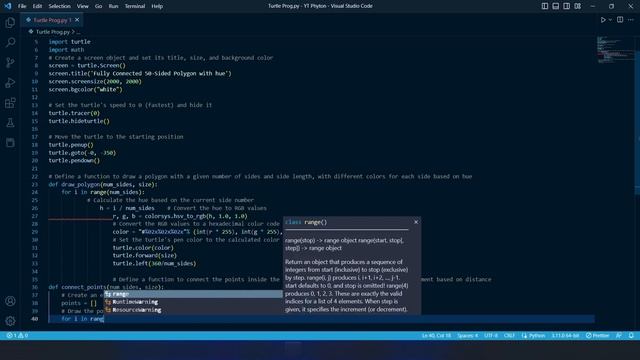Click line number 40 in the gutter
This screenshot has width=640, height=360.
pos(35,319)
